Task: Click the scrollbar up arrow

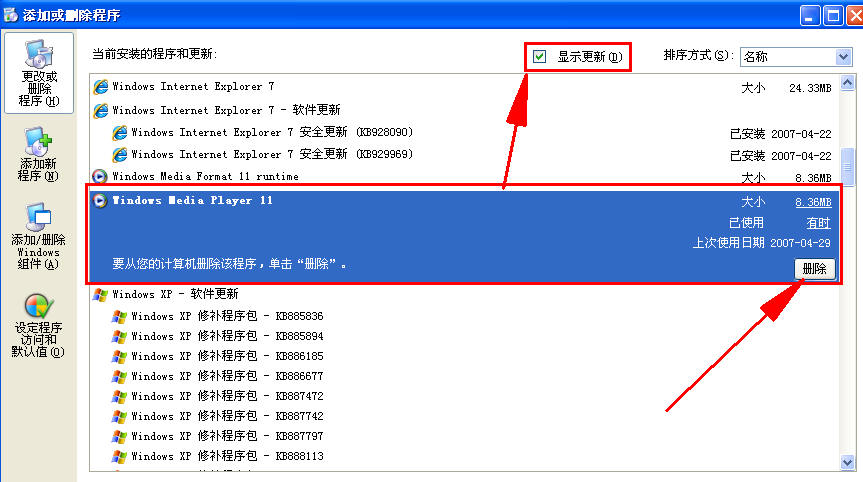Action: [848, 83]
